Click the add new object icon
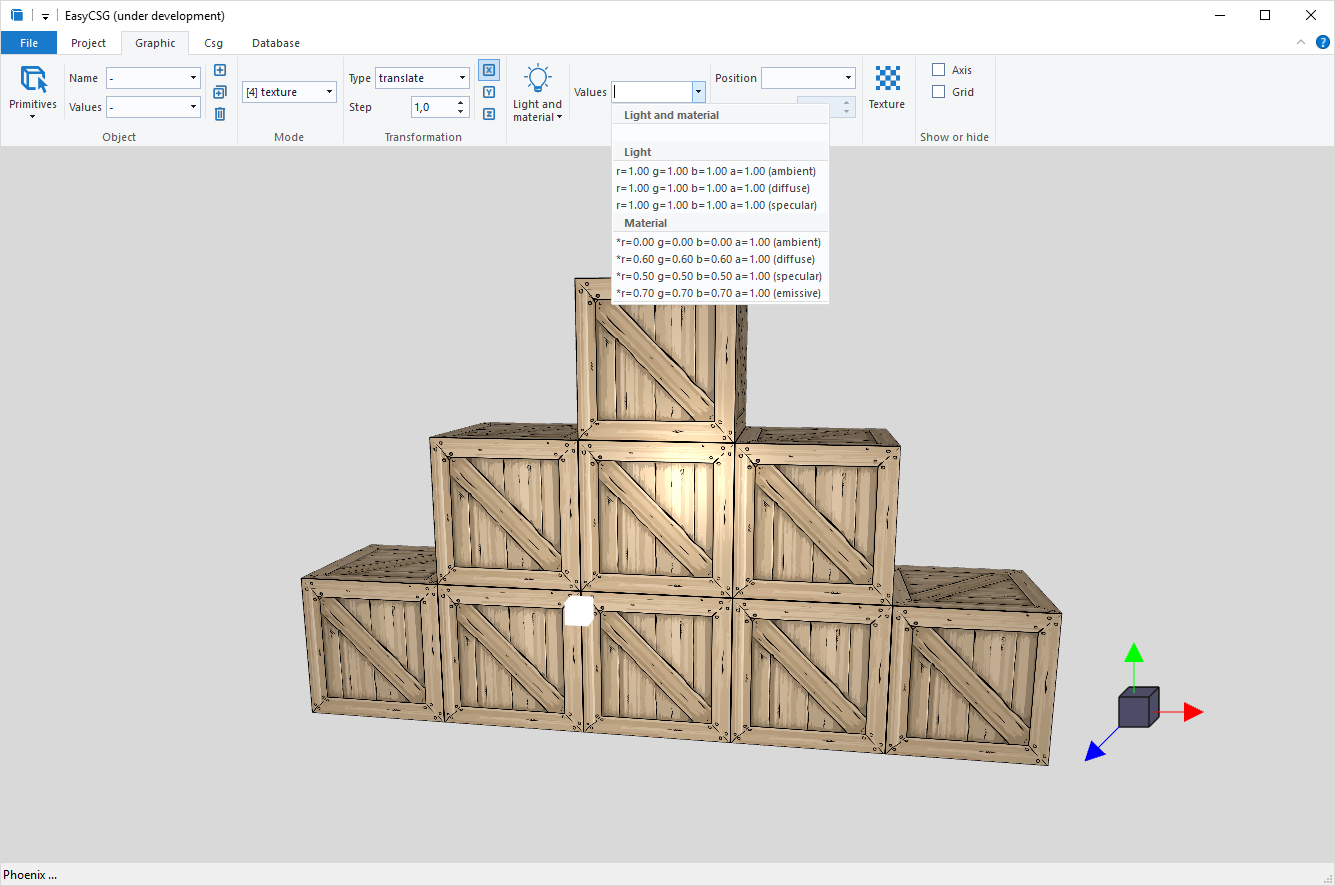The image size is (1335, 886). (x=220, y=70)
